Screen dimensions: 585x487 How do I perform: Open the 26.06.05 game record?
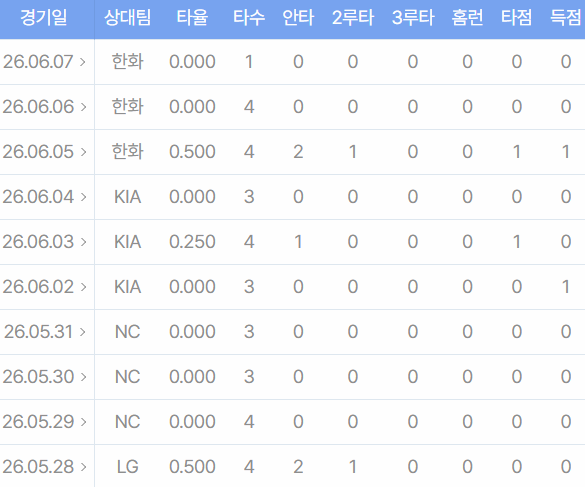(44, 152)
